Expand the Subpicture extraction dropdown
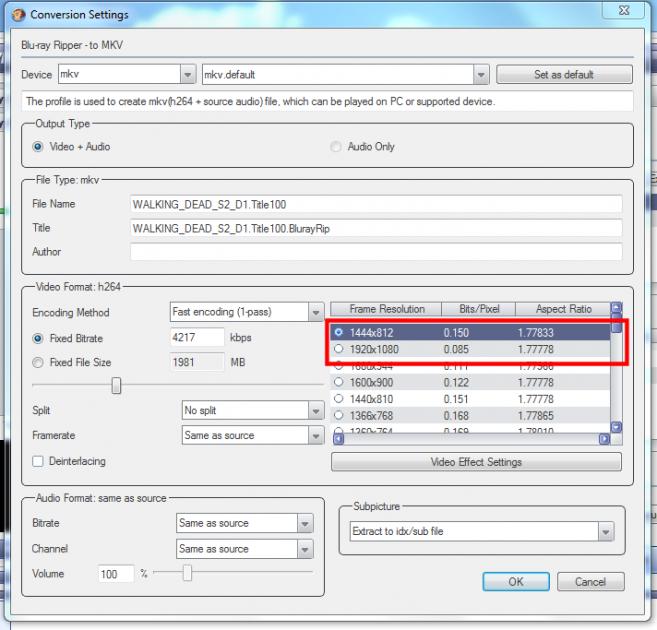657x630 pixels. point(605,532)
